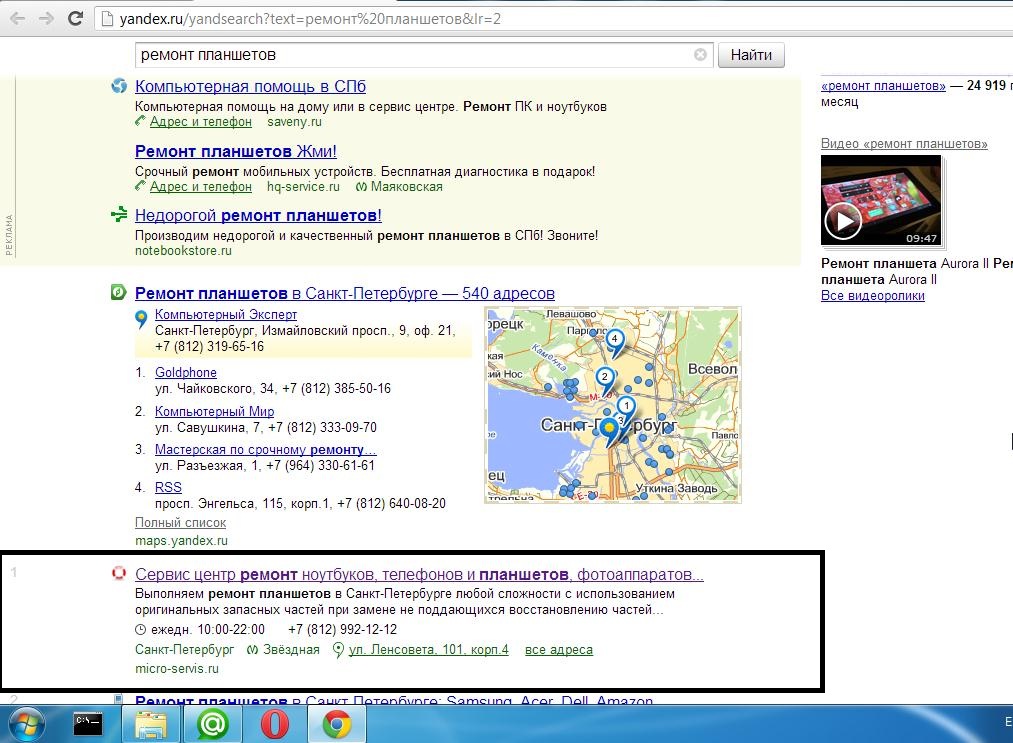
Task: Open Opera from the taskbar
Action: tap(275, 724)
